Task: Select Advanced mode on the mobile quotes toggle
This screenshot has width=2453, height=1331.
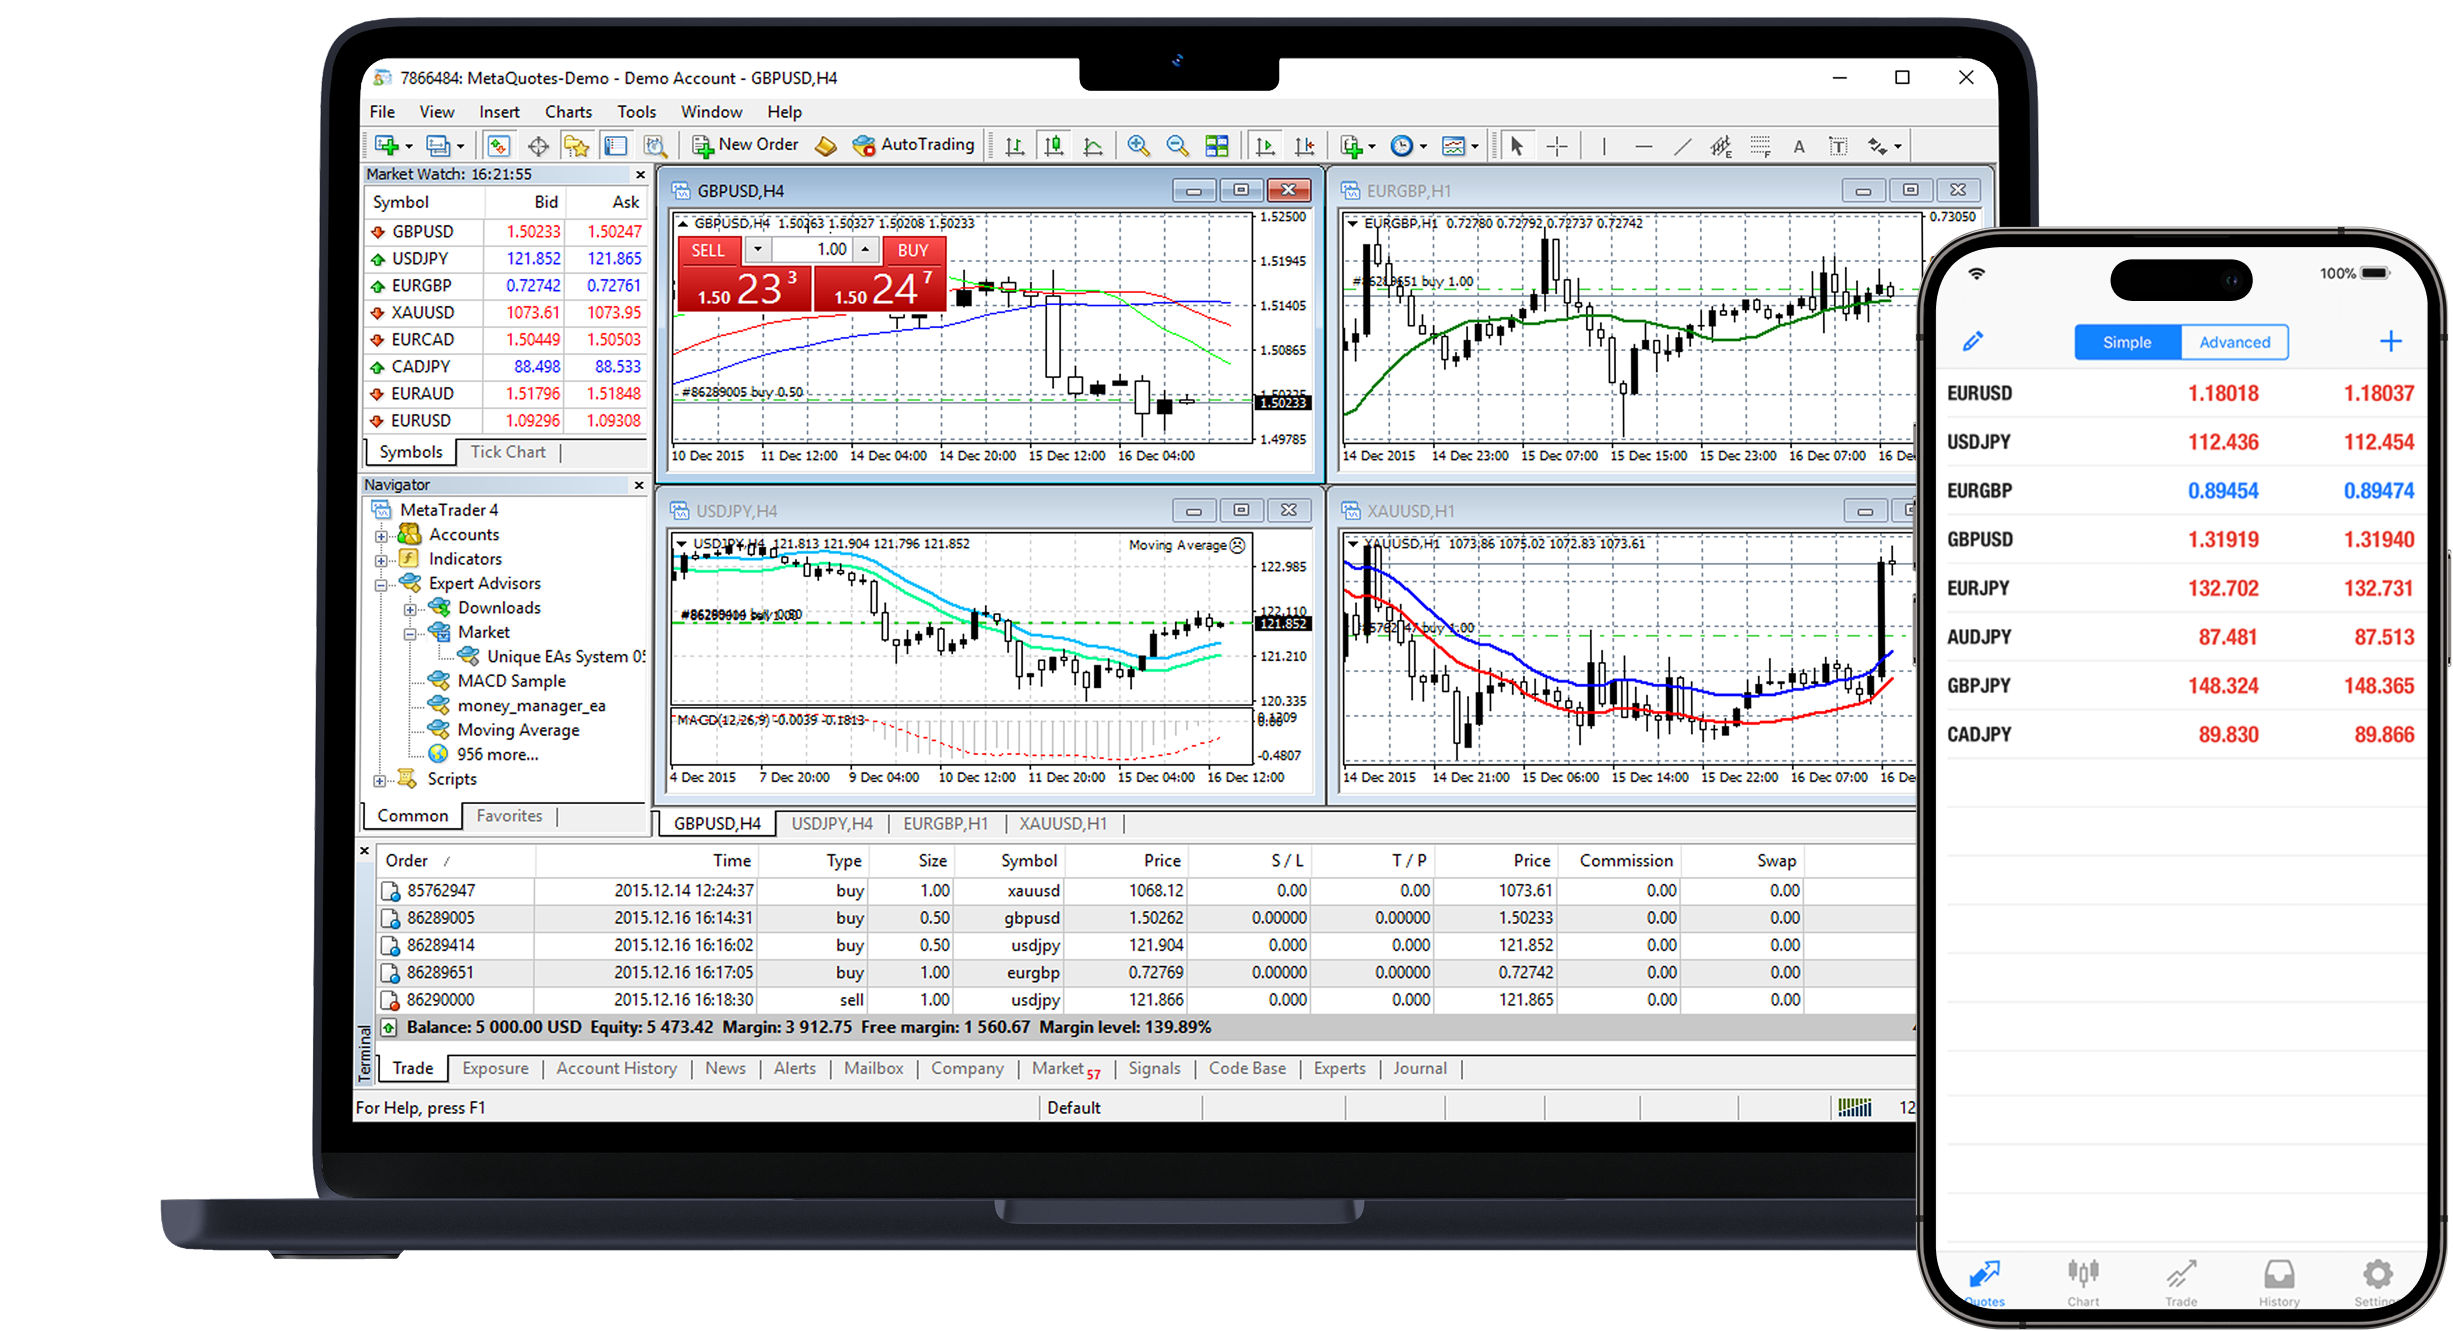Action: (2234, 342)
